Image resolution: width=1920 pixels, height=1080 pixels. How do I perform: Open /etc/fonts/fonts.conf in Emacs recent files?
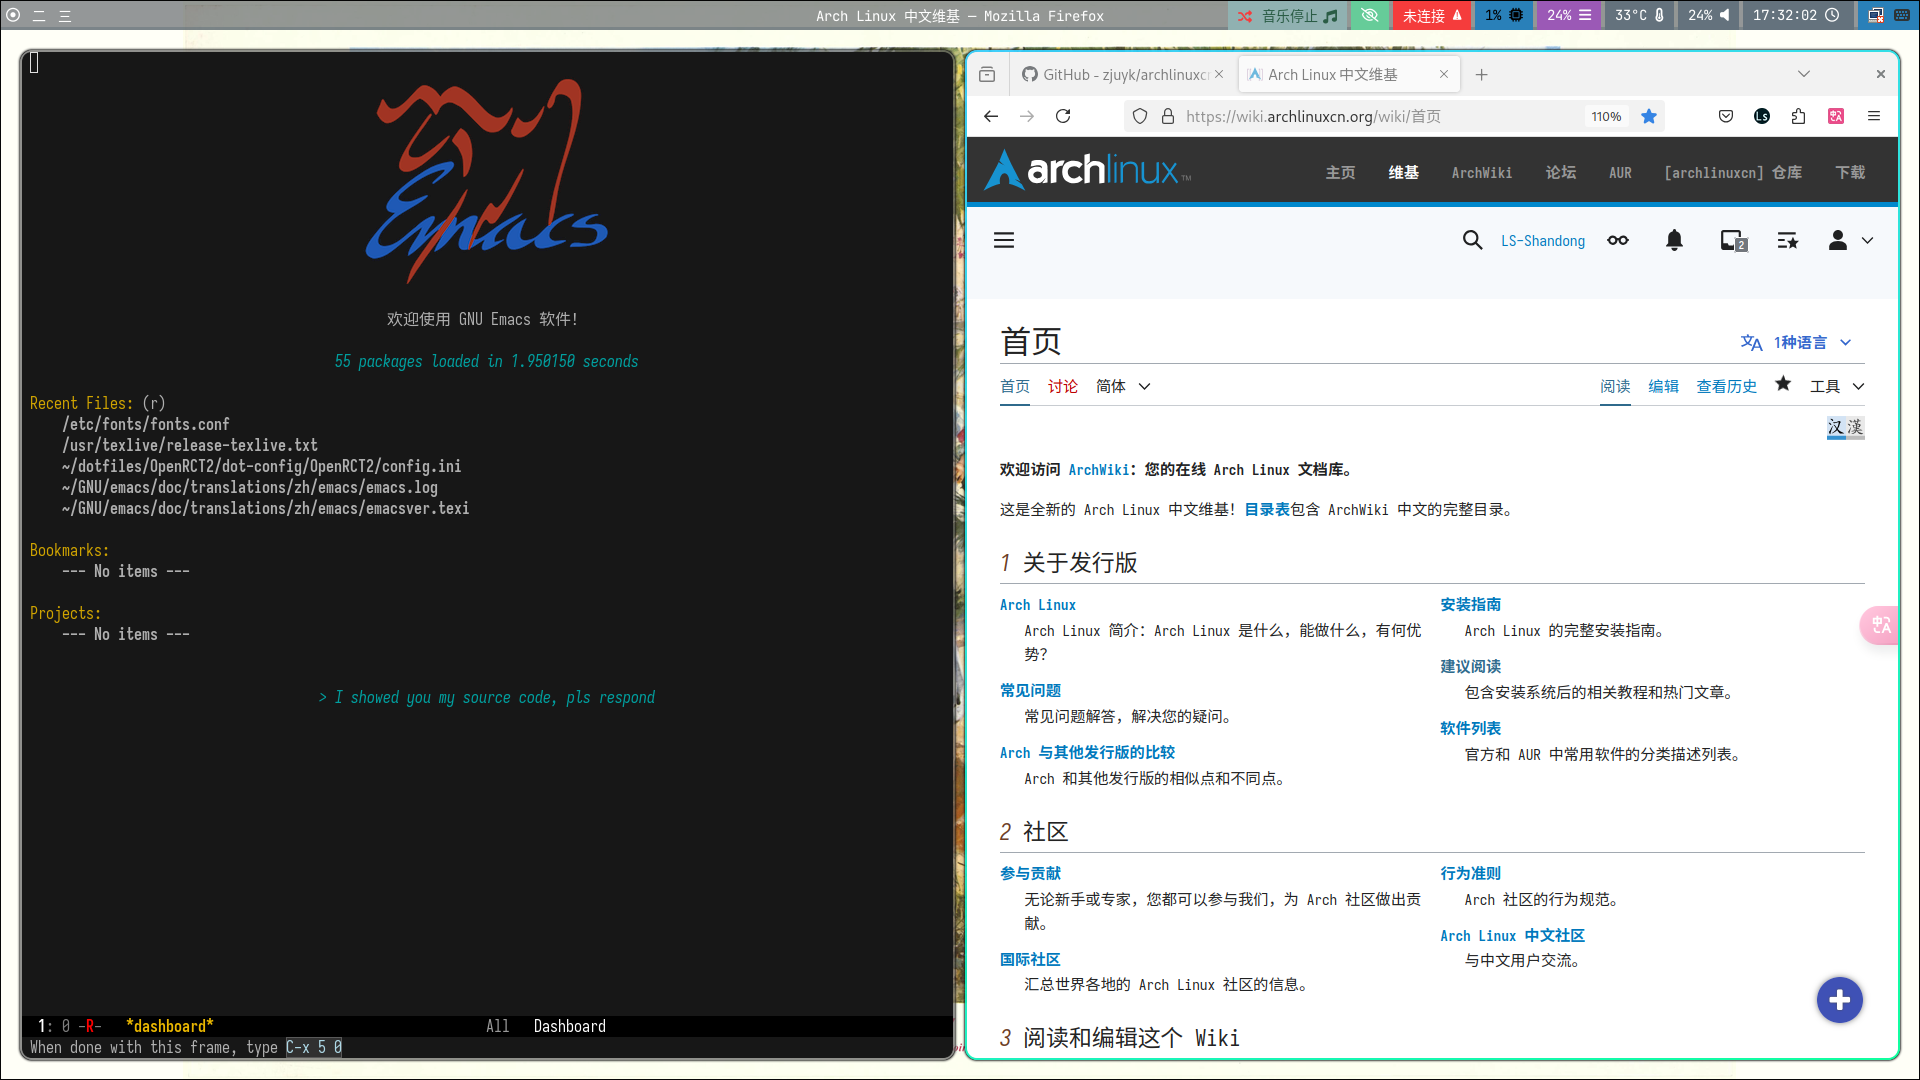click(x=146, y=424)
